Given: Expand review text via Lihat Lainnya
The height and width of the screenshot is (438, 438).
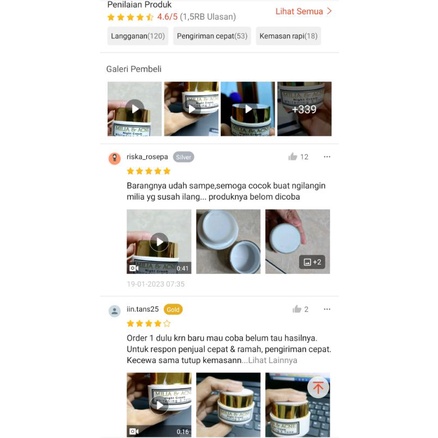Looking at the screenshot, I should (273, 360).
